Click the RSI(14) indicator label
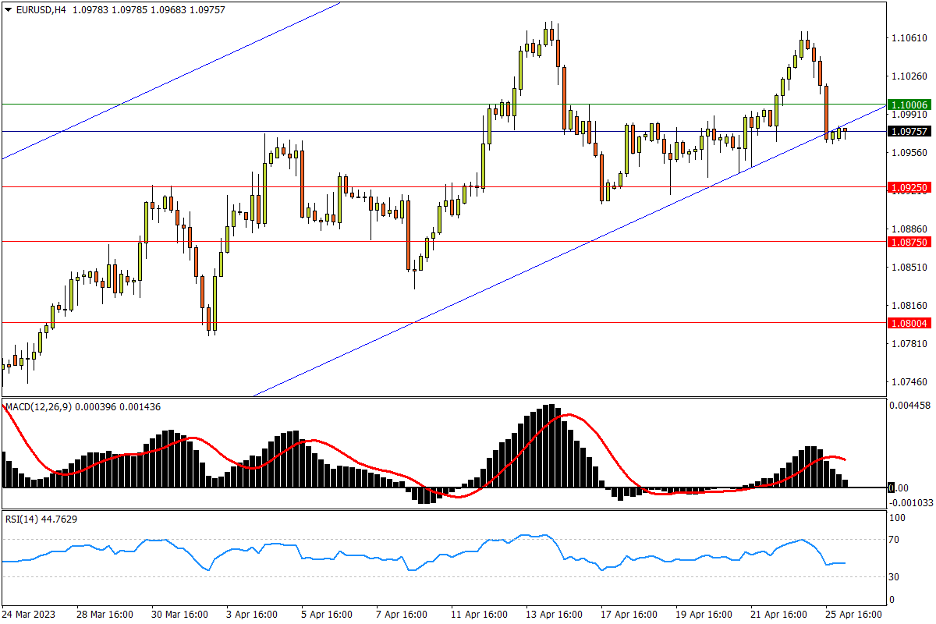 22,519
